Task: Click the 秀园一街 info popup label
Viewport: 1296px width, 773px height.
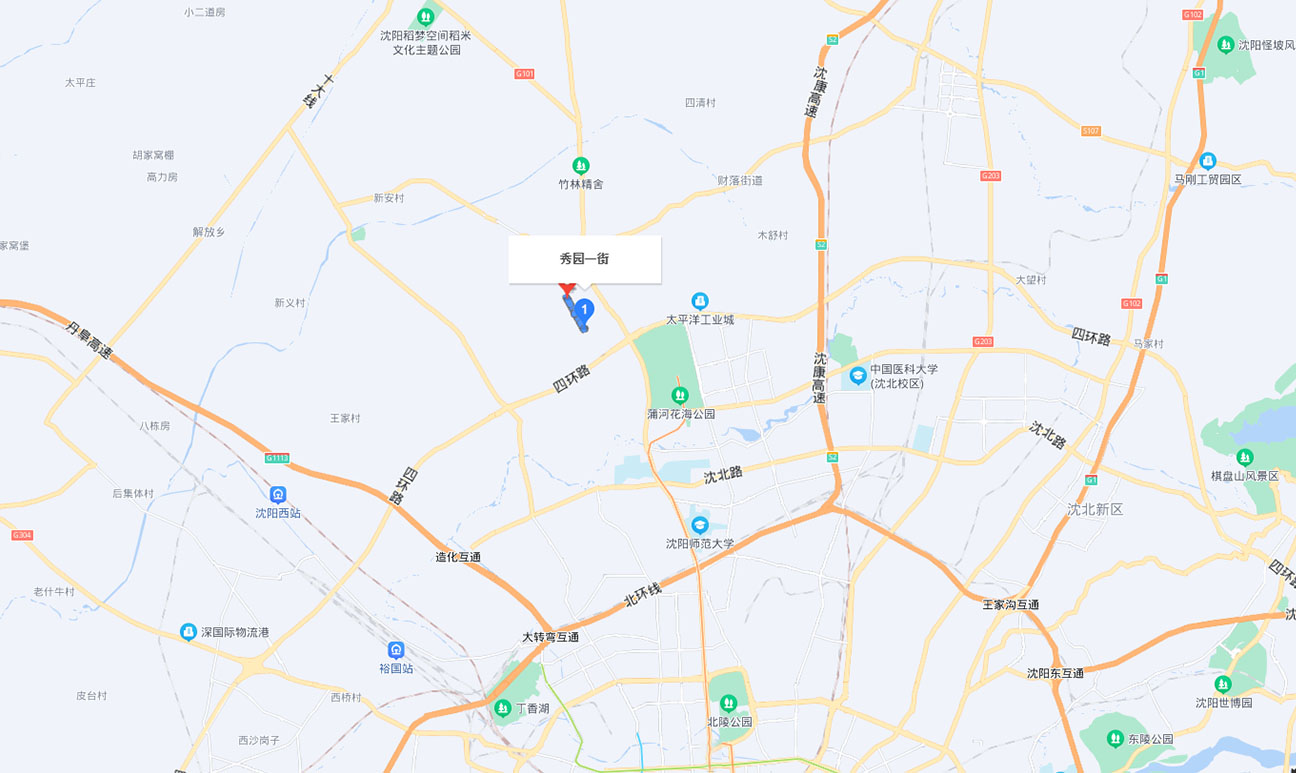Action: click(585, 259)
